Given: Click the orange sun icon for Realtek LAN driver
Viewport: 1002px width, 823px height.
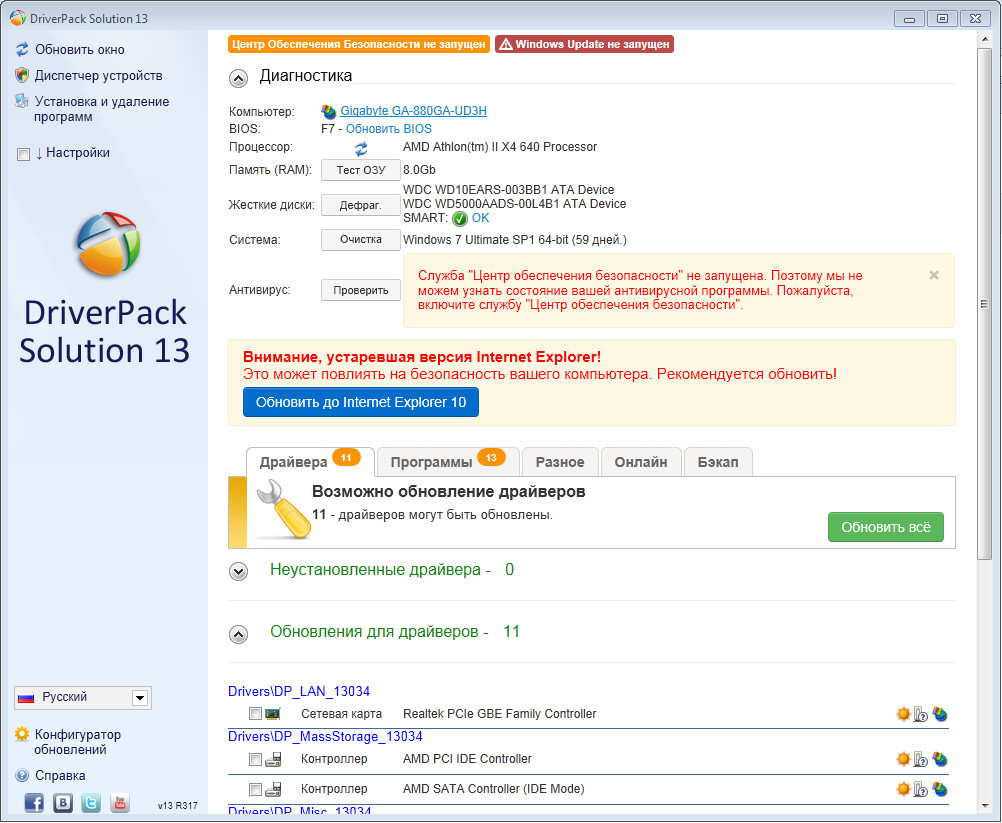Looking at the screenshot, I should [903, 714].
